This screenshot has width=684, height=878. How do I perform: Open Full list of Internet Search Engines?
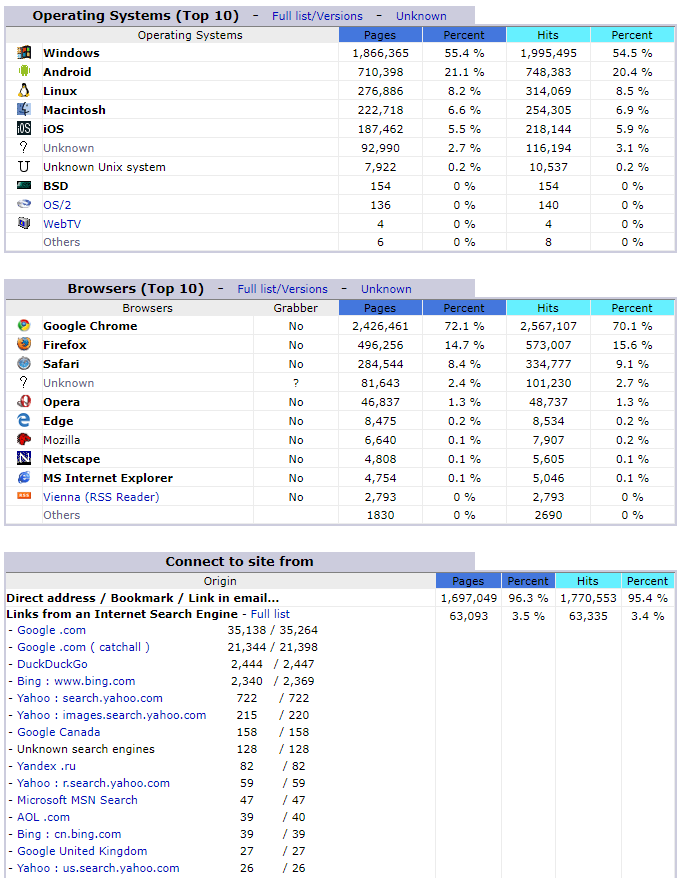click(270, 614)
